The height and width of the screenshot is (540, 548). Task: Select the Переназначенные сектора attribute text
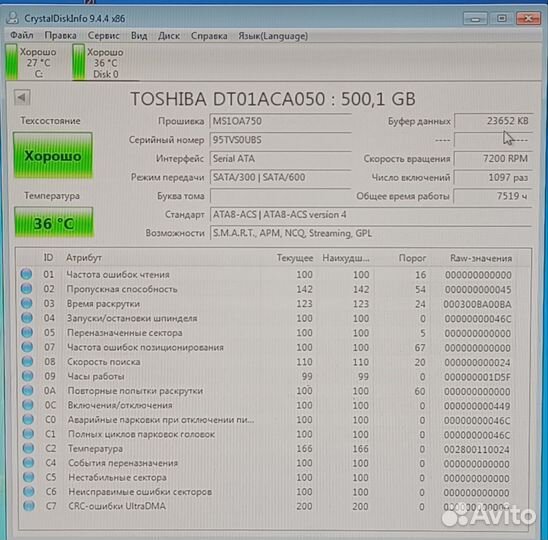tap(124, 333)
